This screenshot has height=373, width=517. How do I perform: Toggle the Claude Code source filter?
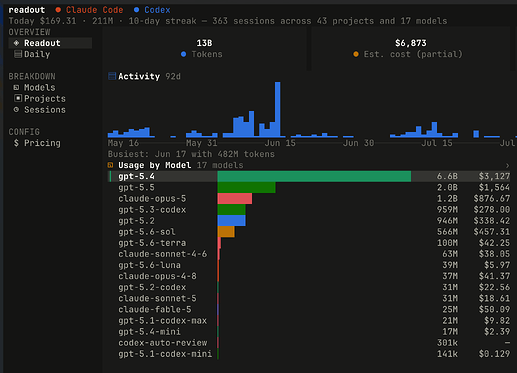[x=89, y=10]
